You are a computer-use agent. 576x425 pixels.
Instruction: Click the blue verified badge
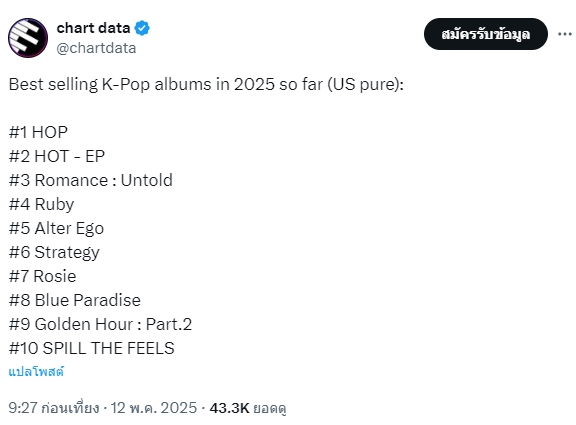click(x=142, y=28)
